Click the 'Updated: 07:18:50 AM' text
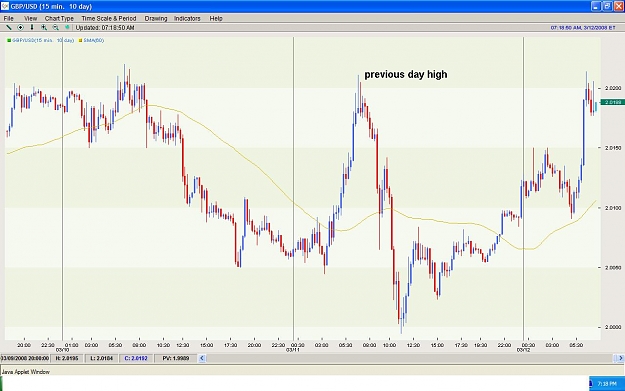The width and height of the screenshot is (625, 391). coord(105,28)
